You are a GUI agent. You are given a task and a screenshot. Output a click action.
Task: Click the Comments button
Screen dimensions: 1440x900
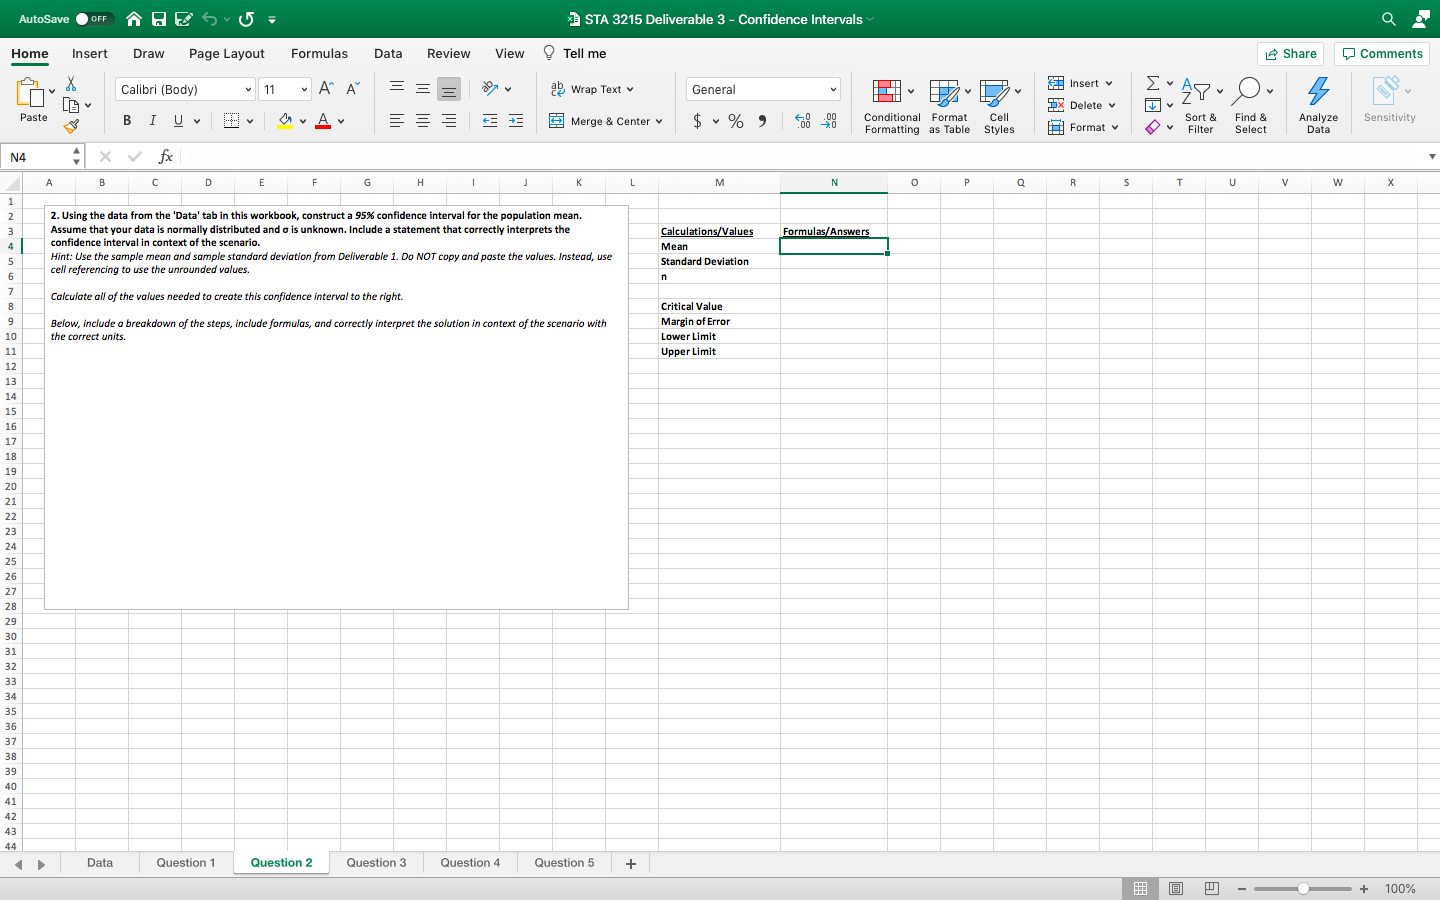[1382, 54]
